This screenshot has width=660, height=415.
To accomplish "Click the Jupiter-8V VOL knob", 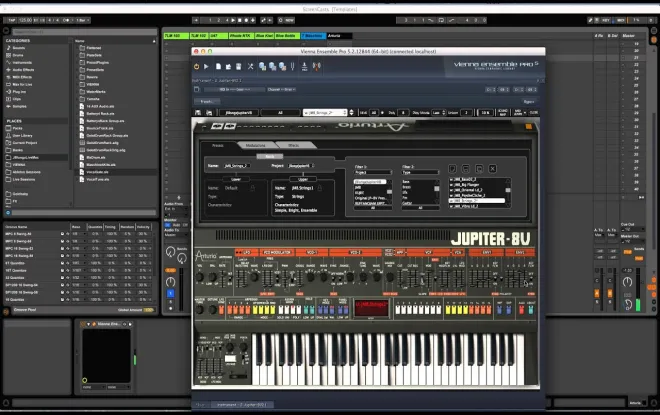I will 200,277.
